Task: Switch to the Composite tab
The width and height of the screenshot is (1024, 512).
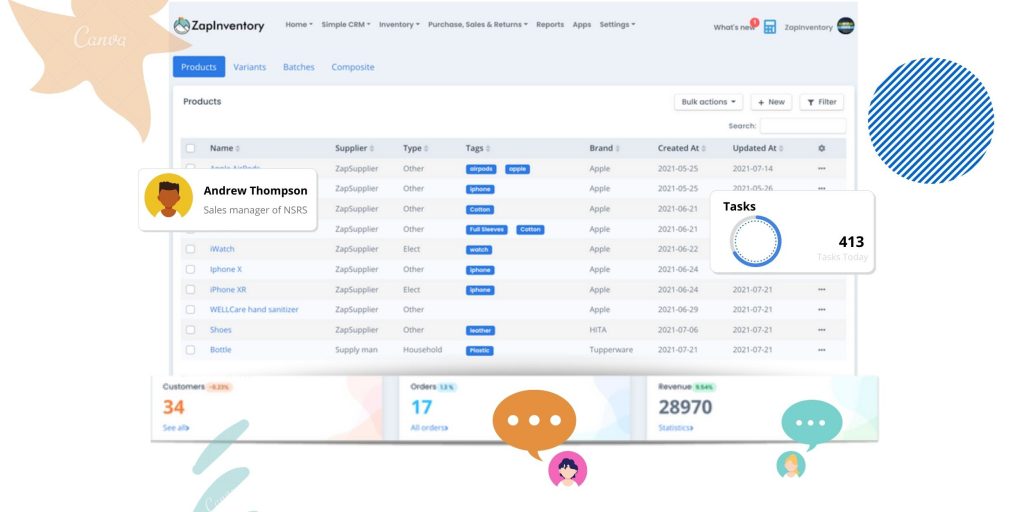Action: click(x=353, y=67)
